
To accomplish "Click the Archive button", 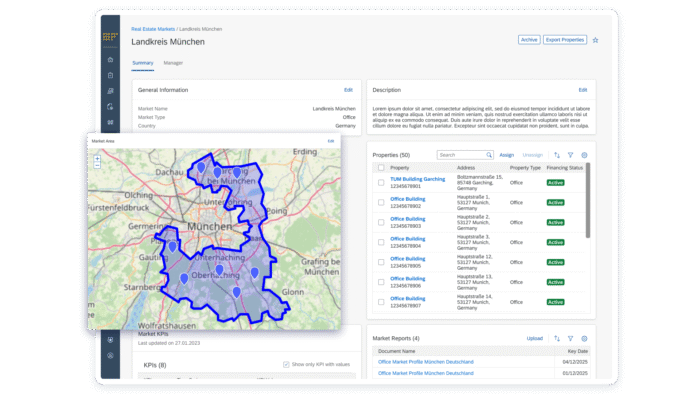I will [x=529, y=40].
